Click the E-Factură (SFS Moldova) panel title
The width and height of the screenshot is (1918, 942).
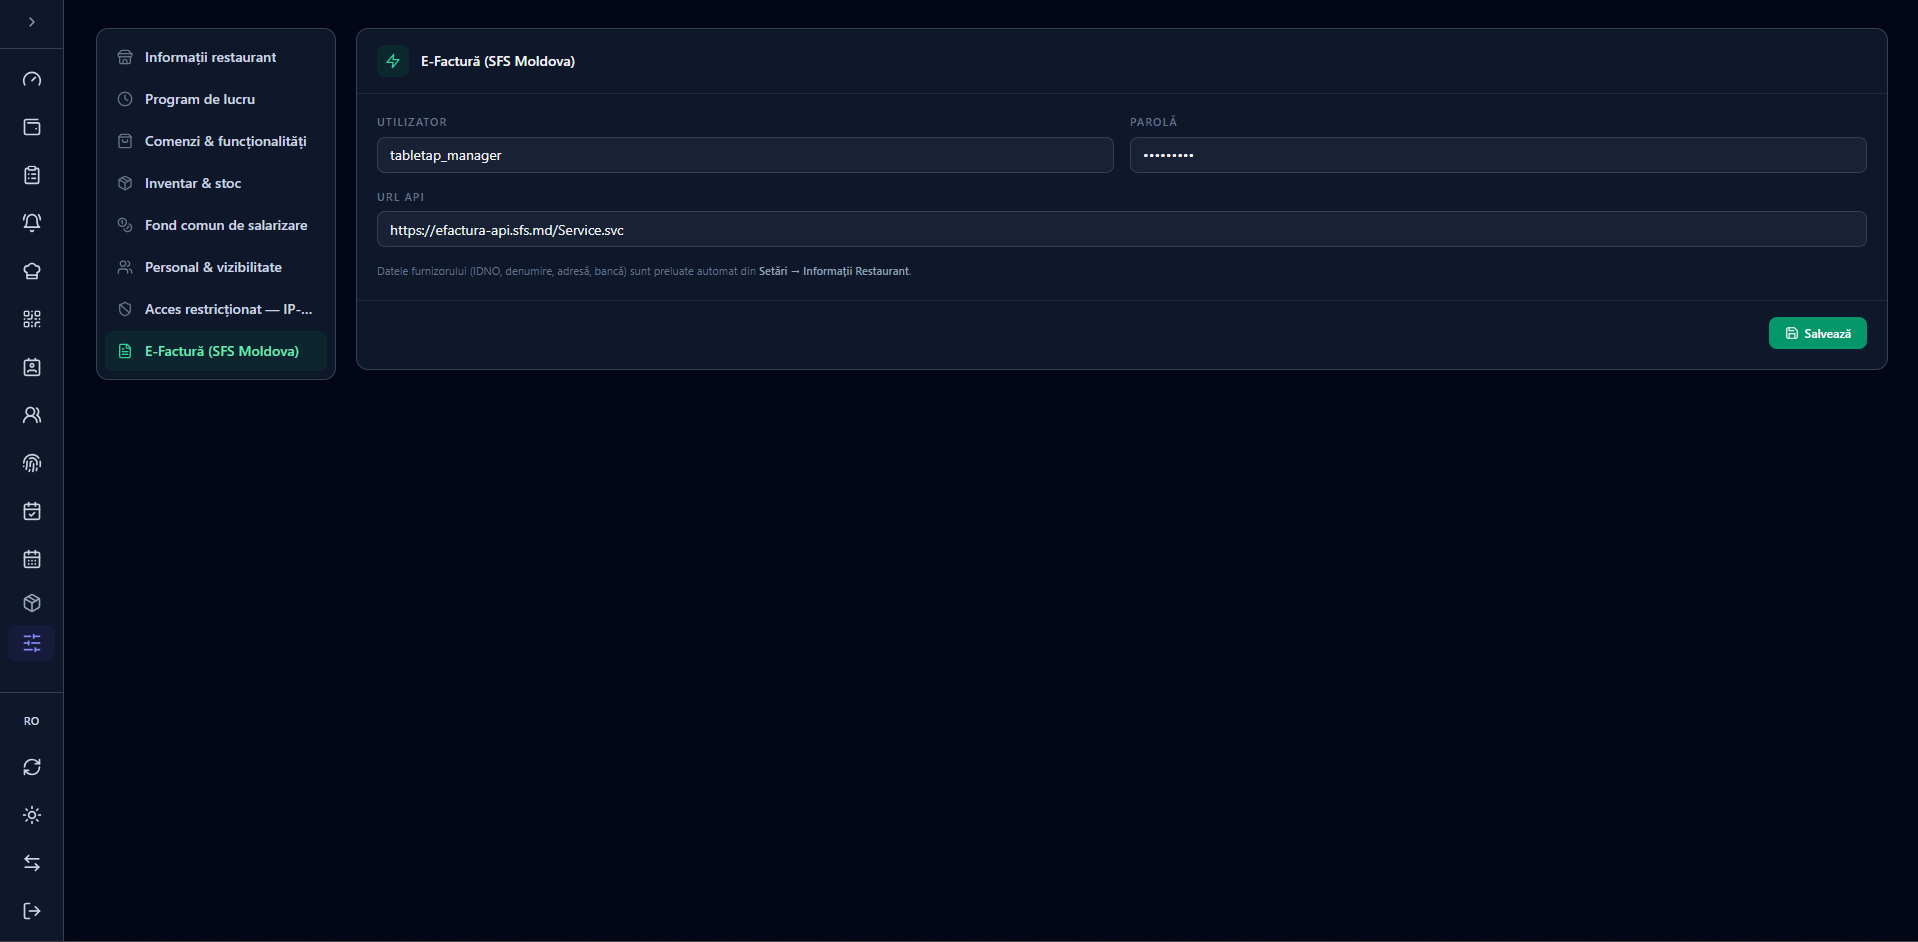[498, 61]
